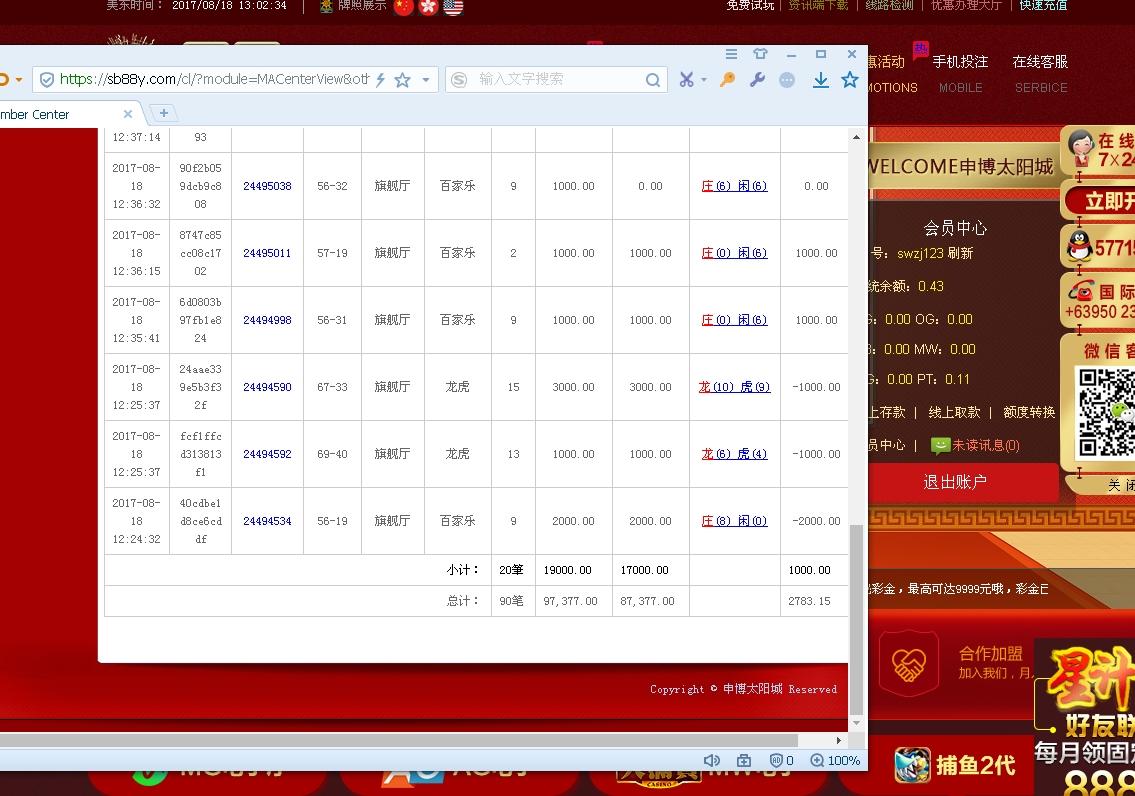Click the 捕鱼2代 fishing game icon
Viewport: 1135px width, 796px height.
click(x=912, y=766)
